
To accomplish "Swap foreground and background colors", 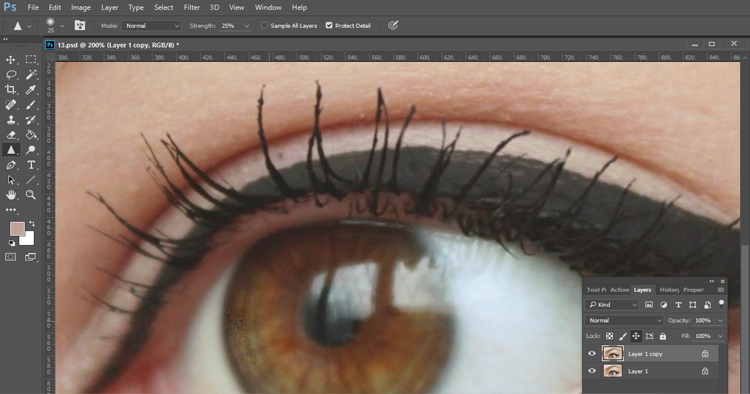I will click(32, 223).
